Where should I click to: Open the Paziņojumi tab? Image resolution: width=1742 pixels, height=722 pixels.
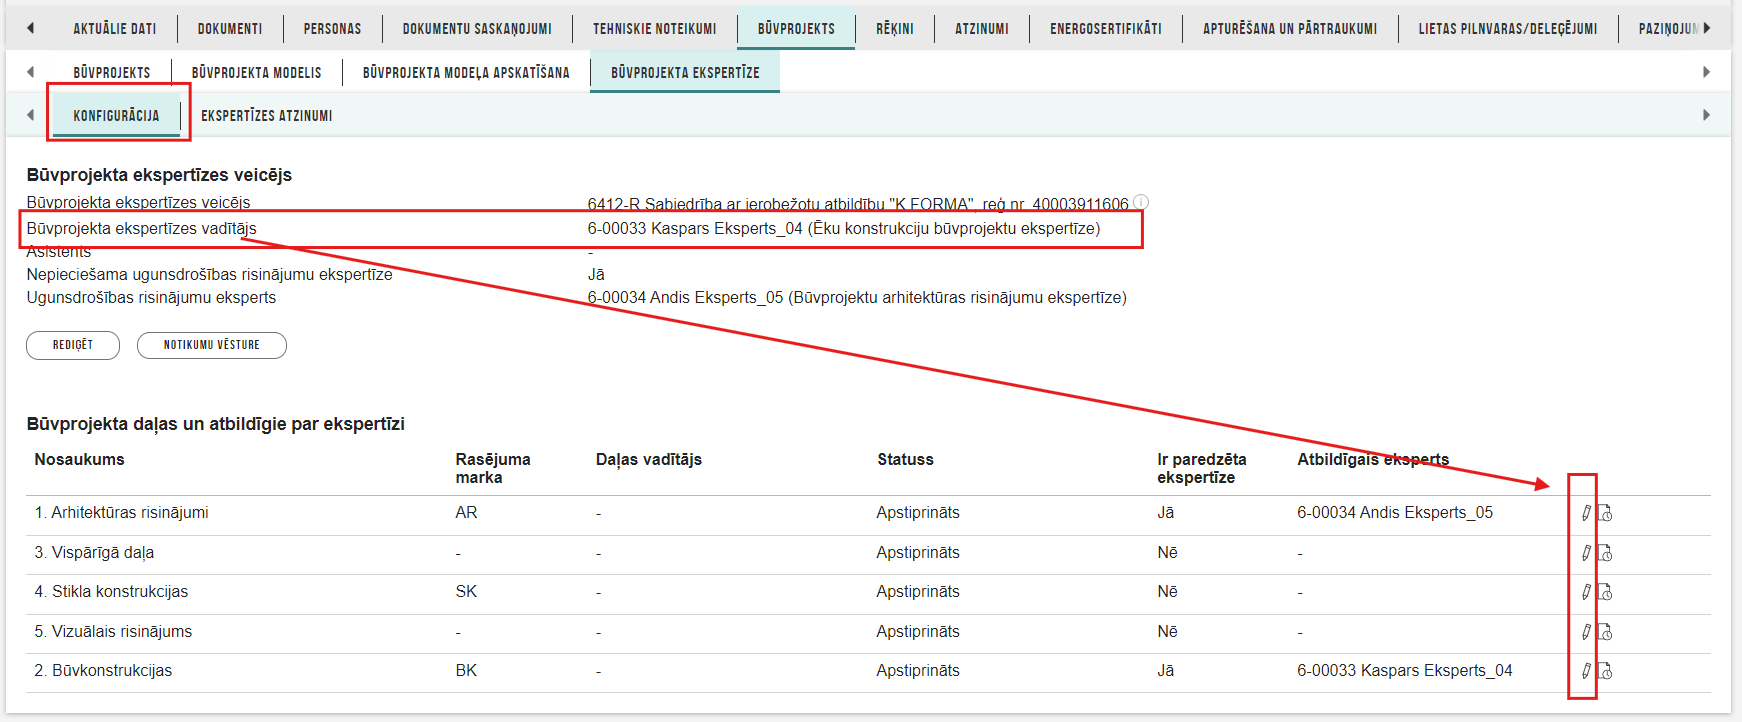click(1668, 29)
